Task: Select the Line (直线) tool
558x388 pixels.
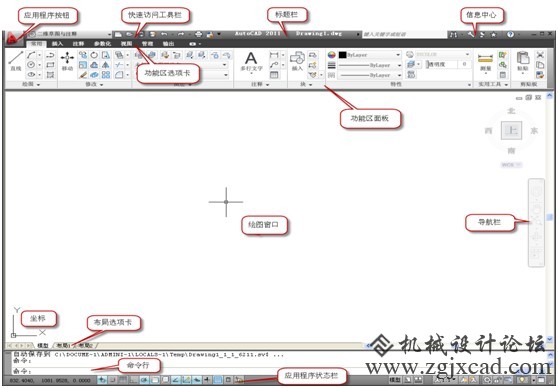Action: coord(16,61)
